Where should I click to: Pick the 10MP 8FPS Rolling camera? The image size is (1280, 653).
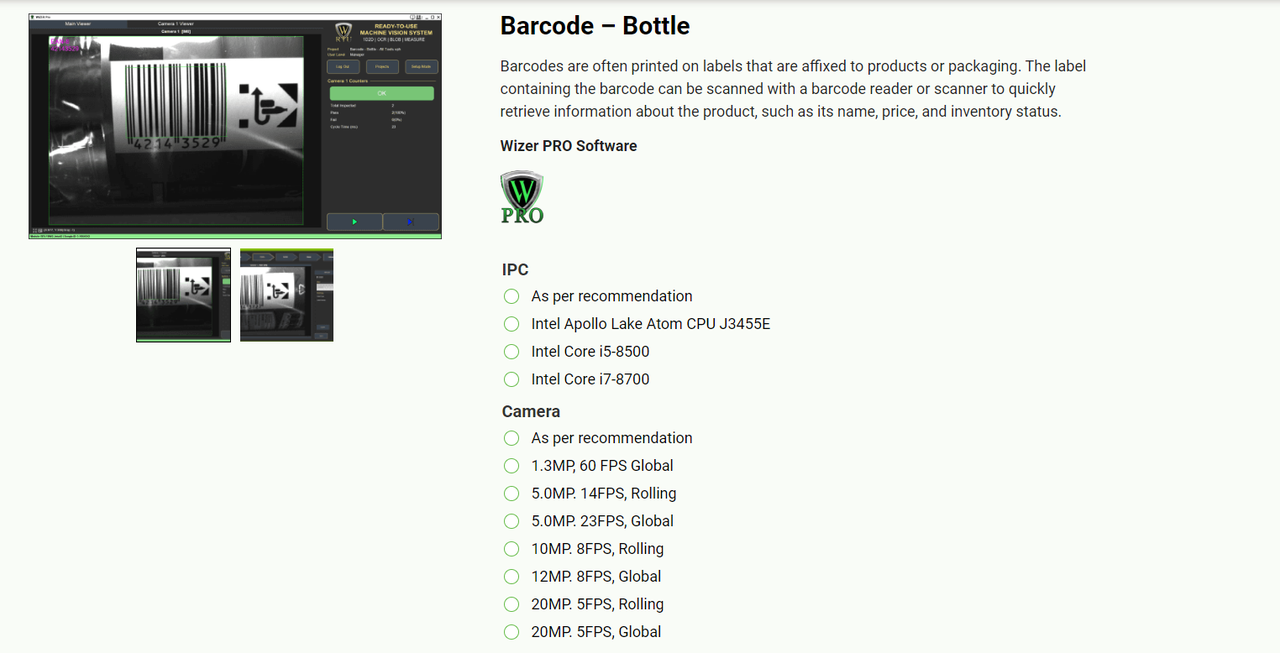coord(512,549)
